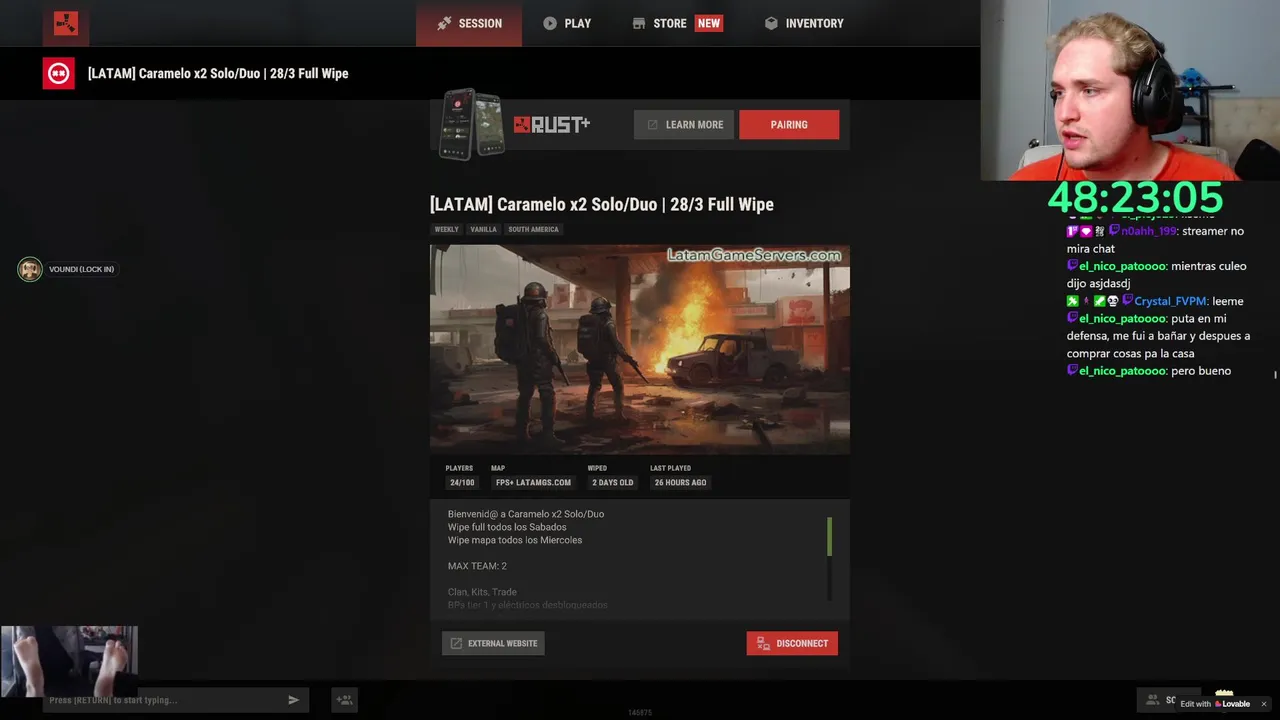Click the last played 26 HOURS AGO value

680,482
